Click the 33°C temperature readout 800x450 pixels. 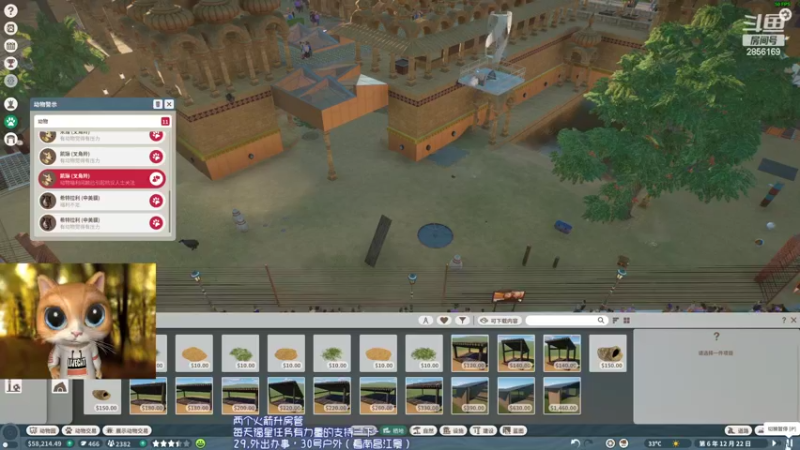655,444
